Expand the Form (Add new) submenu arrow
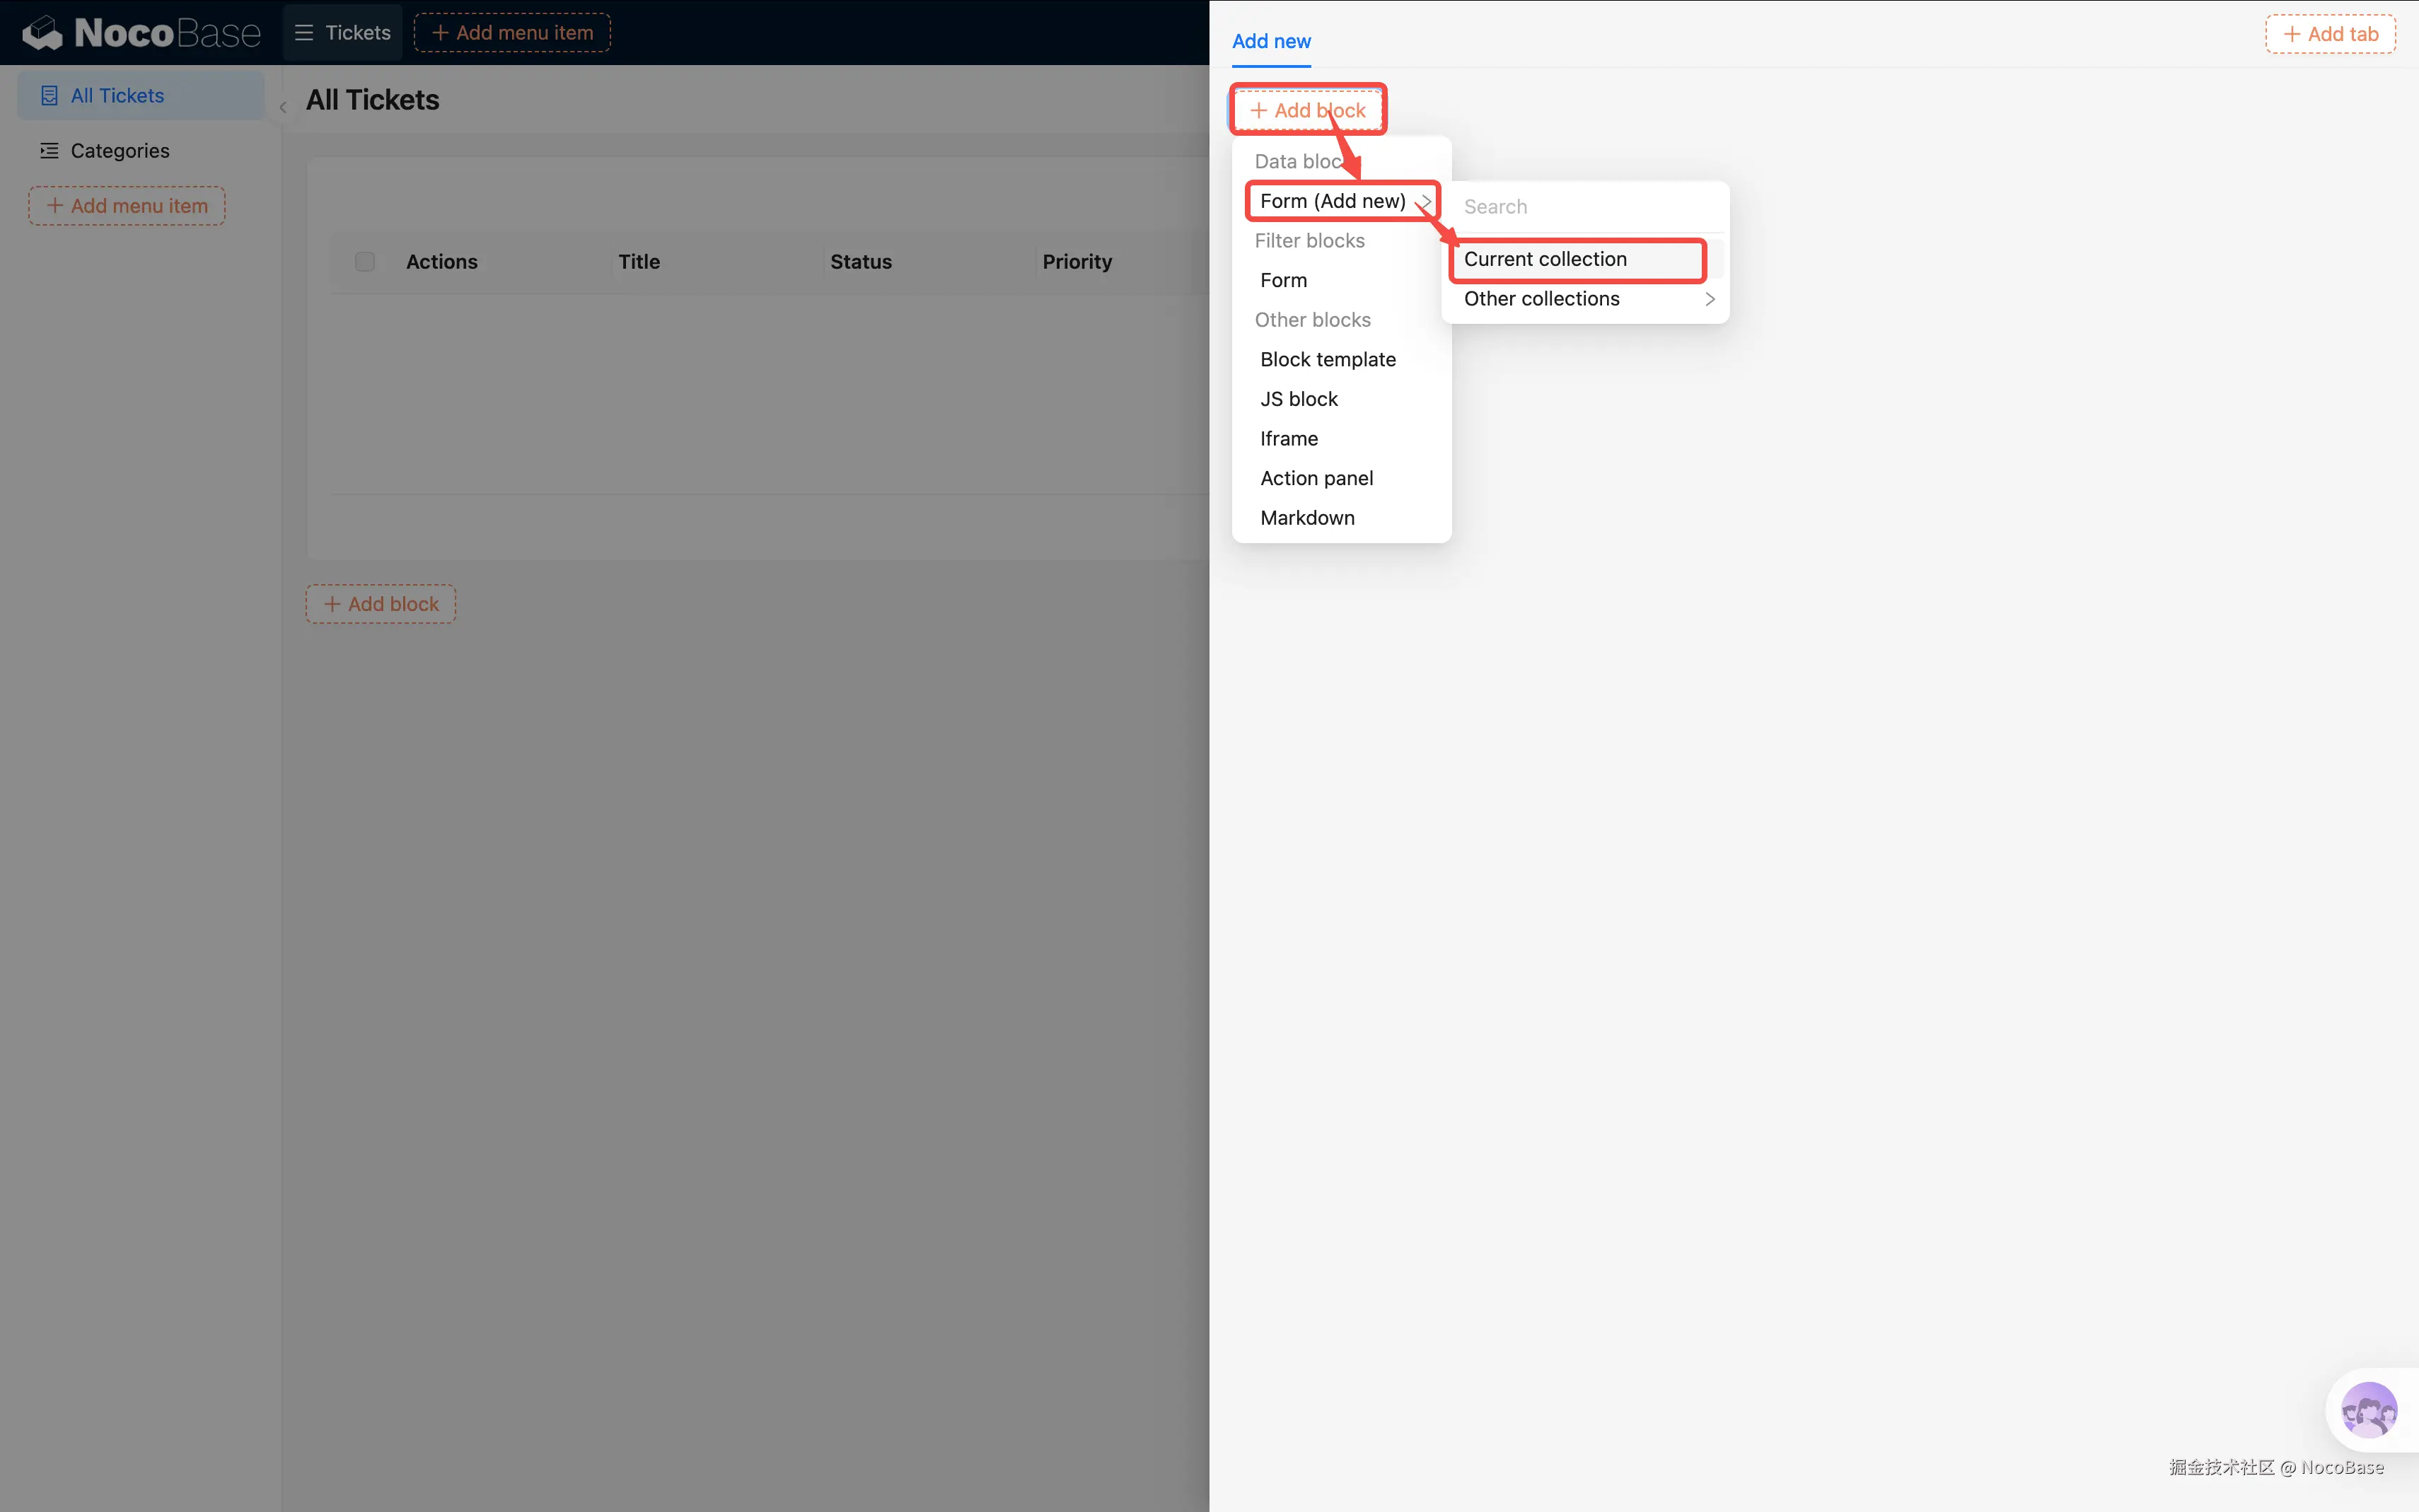 tap(1426, 201)
